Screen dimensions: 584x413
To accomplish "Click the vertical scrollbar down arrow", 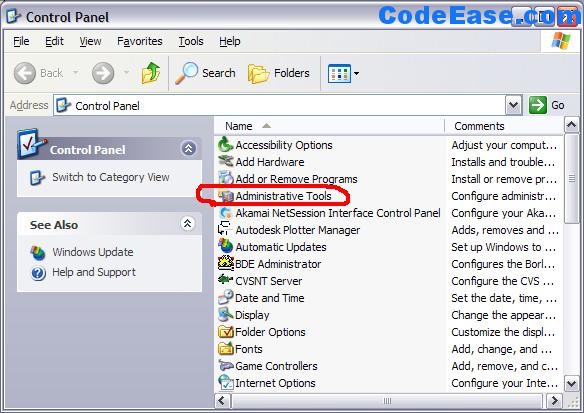I will [x=572, y=383].
